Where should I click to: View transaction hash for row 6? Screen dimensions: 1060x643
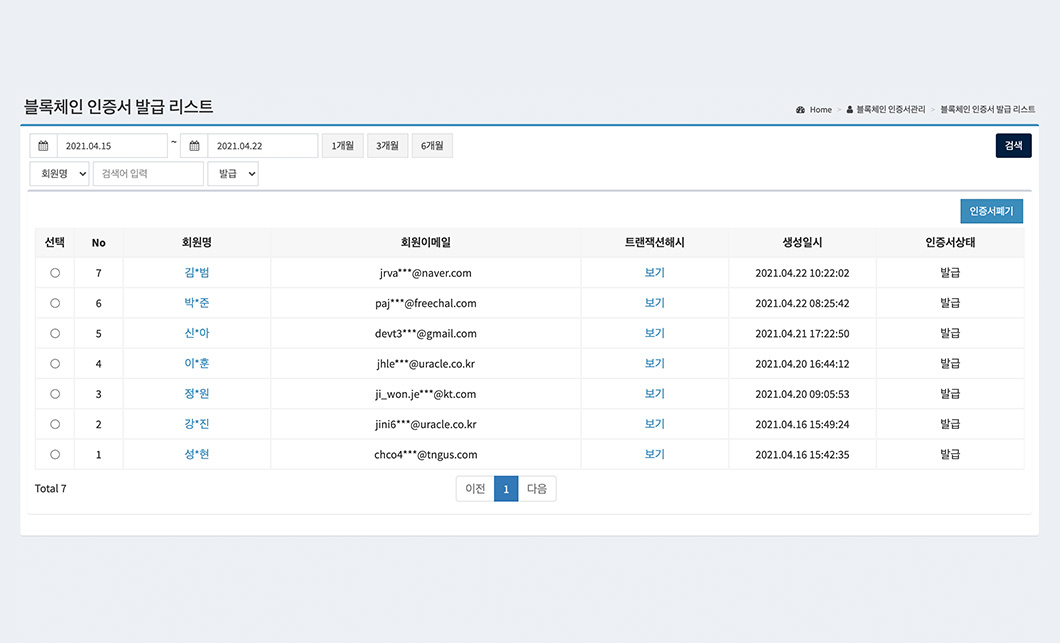coord(654,304)
